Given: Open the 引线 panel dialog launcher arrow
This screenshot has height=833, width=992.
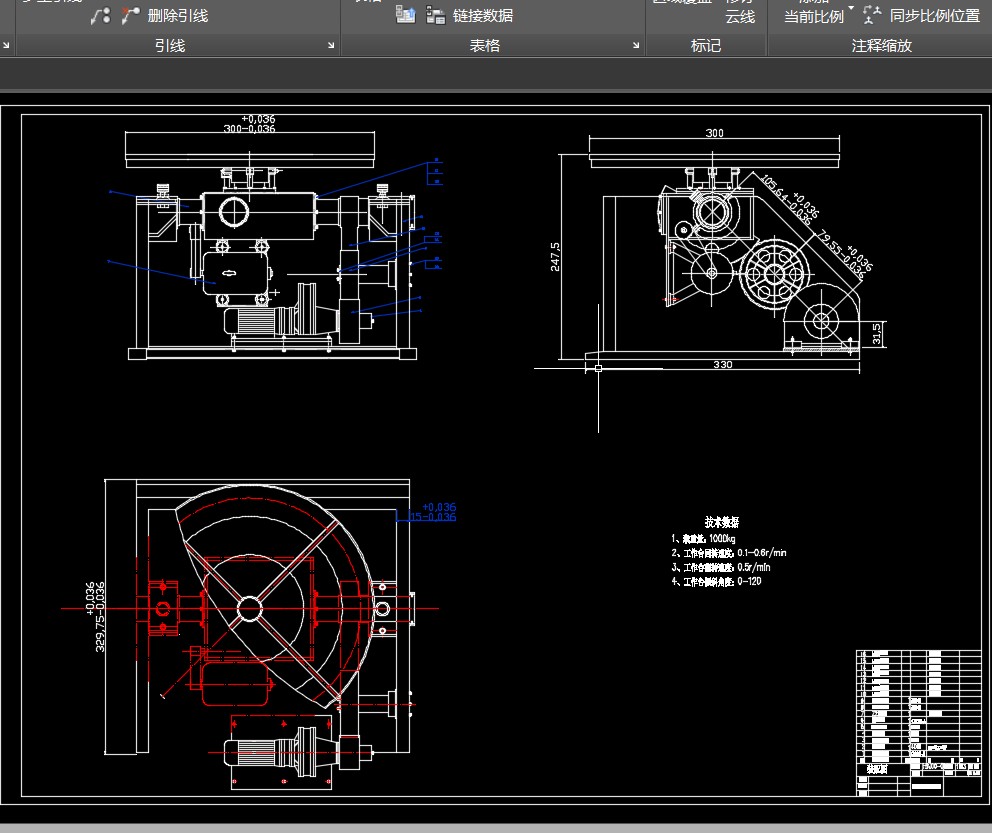Looking at the screenshot, I should point(331,46).
